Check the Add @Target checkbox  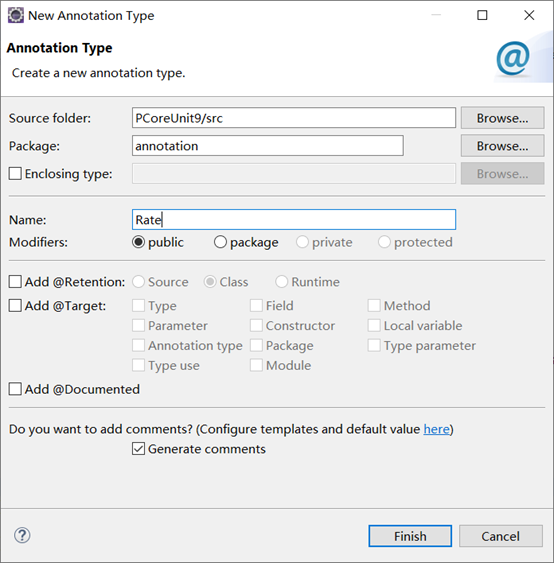[x=15, y=306]
